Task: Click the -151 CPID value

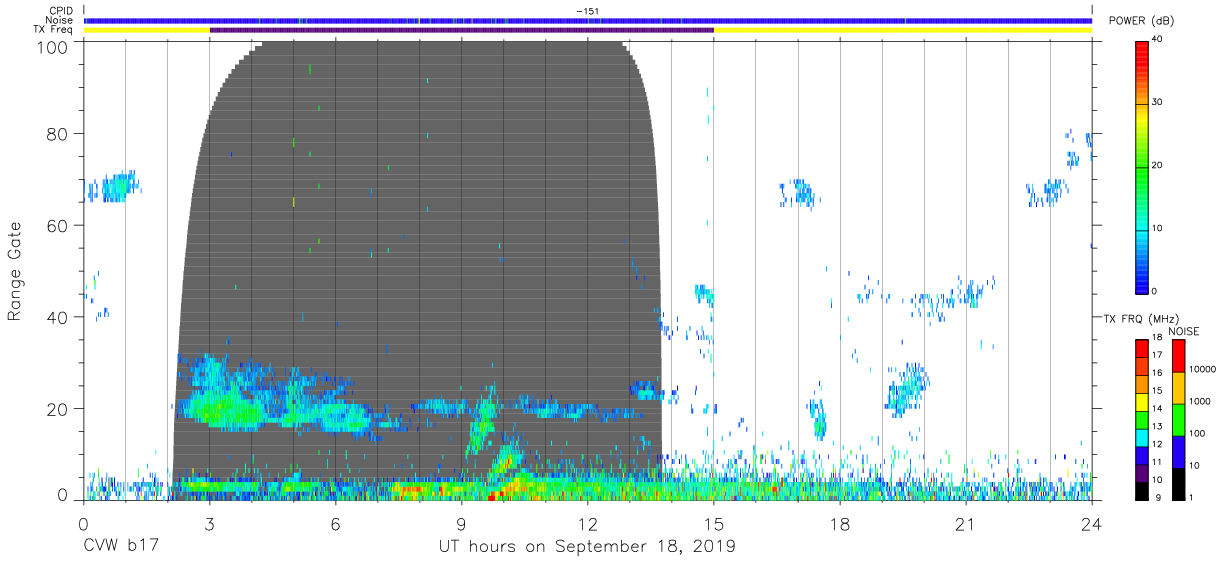Action: pyautogui.click(x=587, y=11)
